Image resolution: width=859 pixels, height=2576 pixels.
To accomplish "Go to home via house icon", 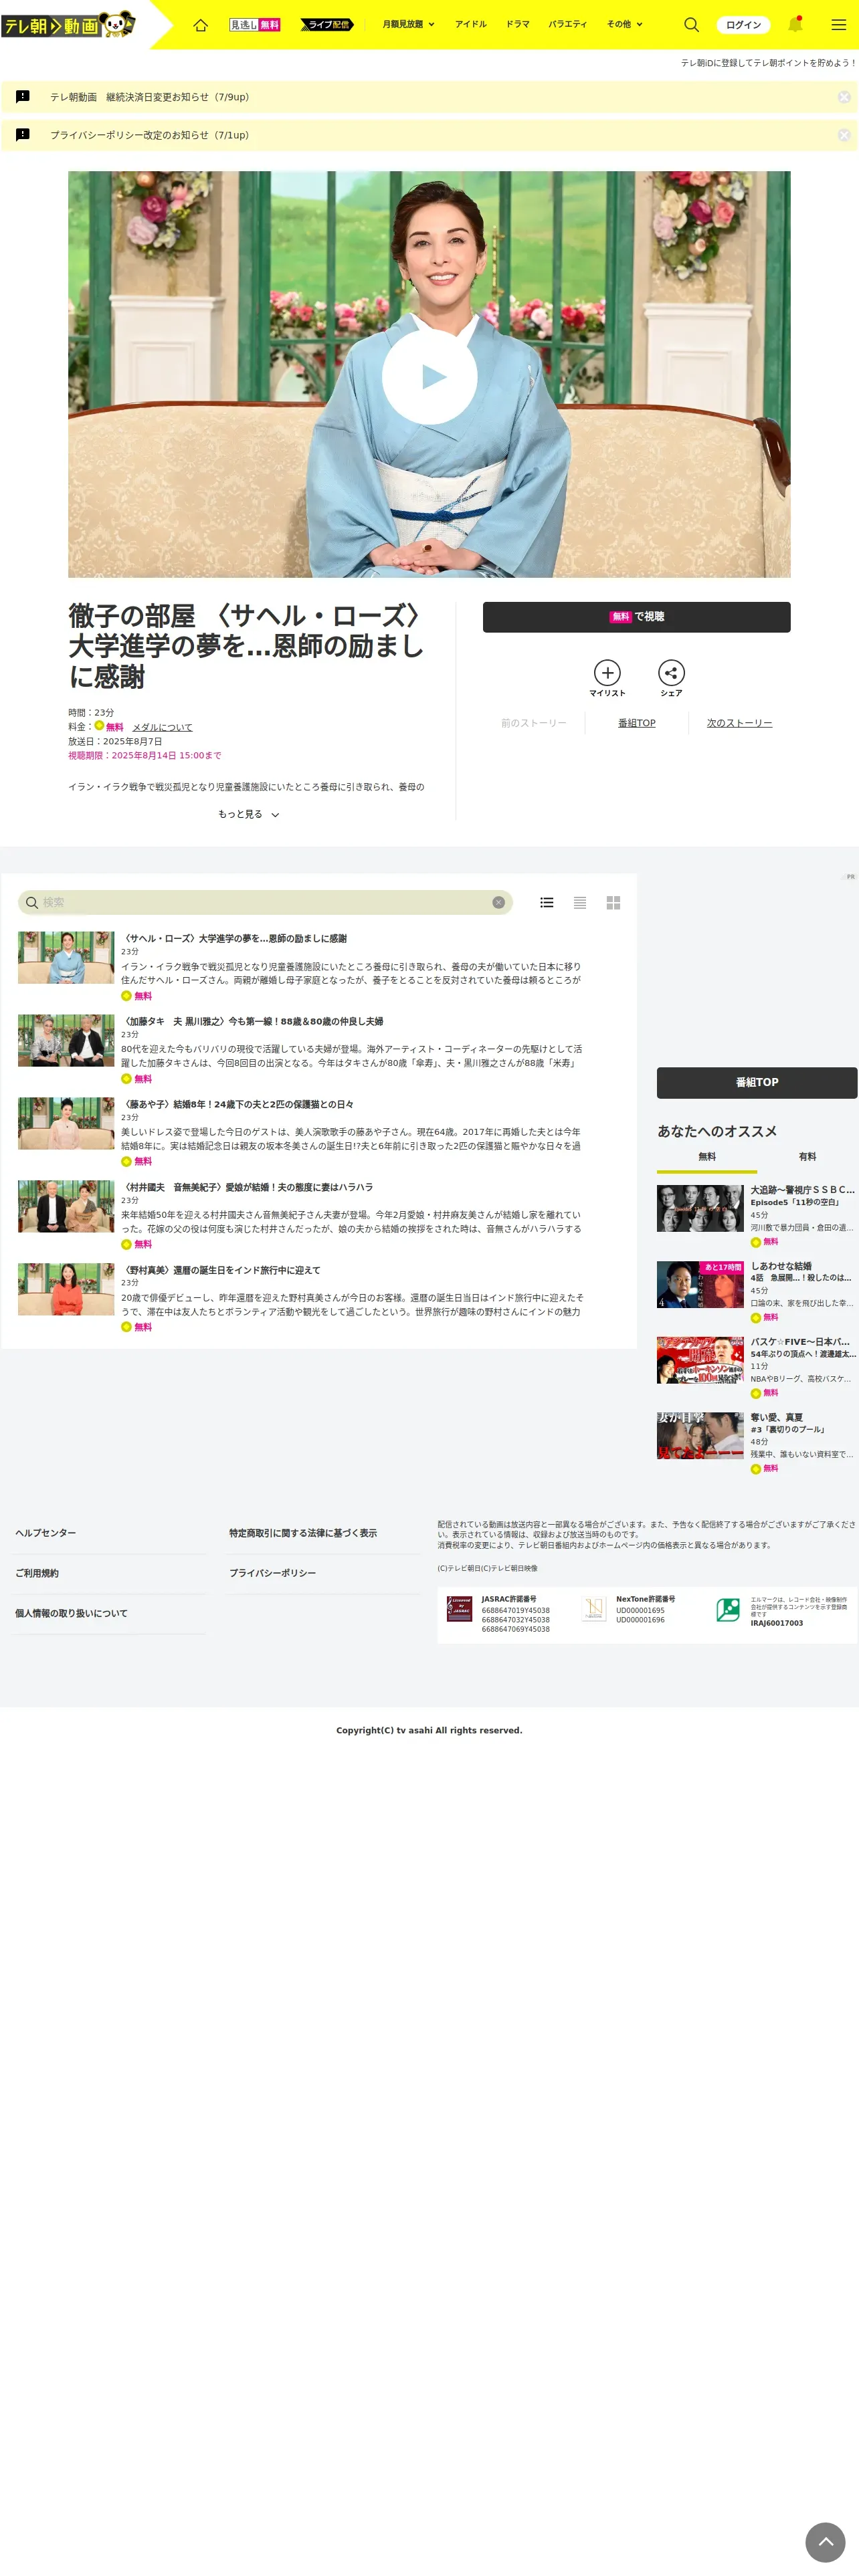I will tap(200, 24).
